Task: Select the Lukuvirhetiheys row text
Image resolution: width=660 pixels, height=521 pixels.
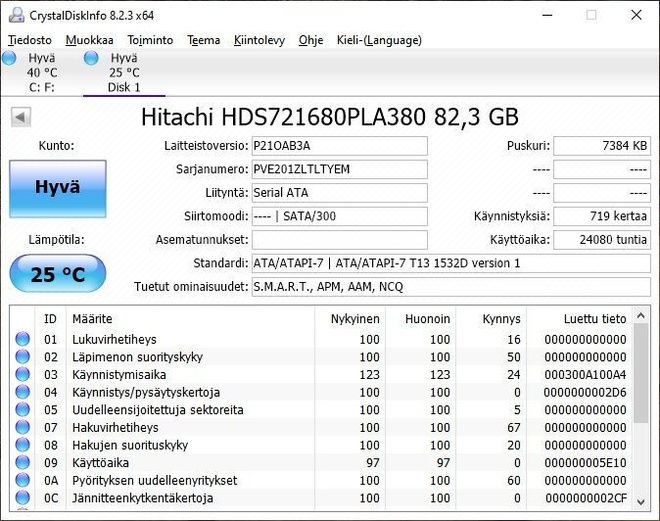Action: tap(114, 339)
